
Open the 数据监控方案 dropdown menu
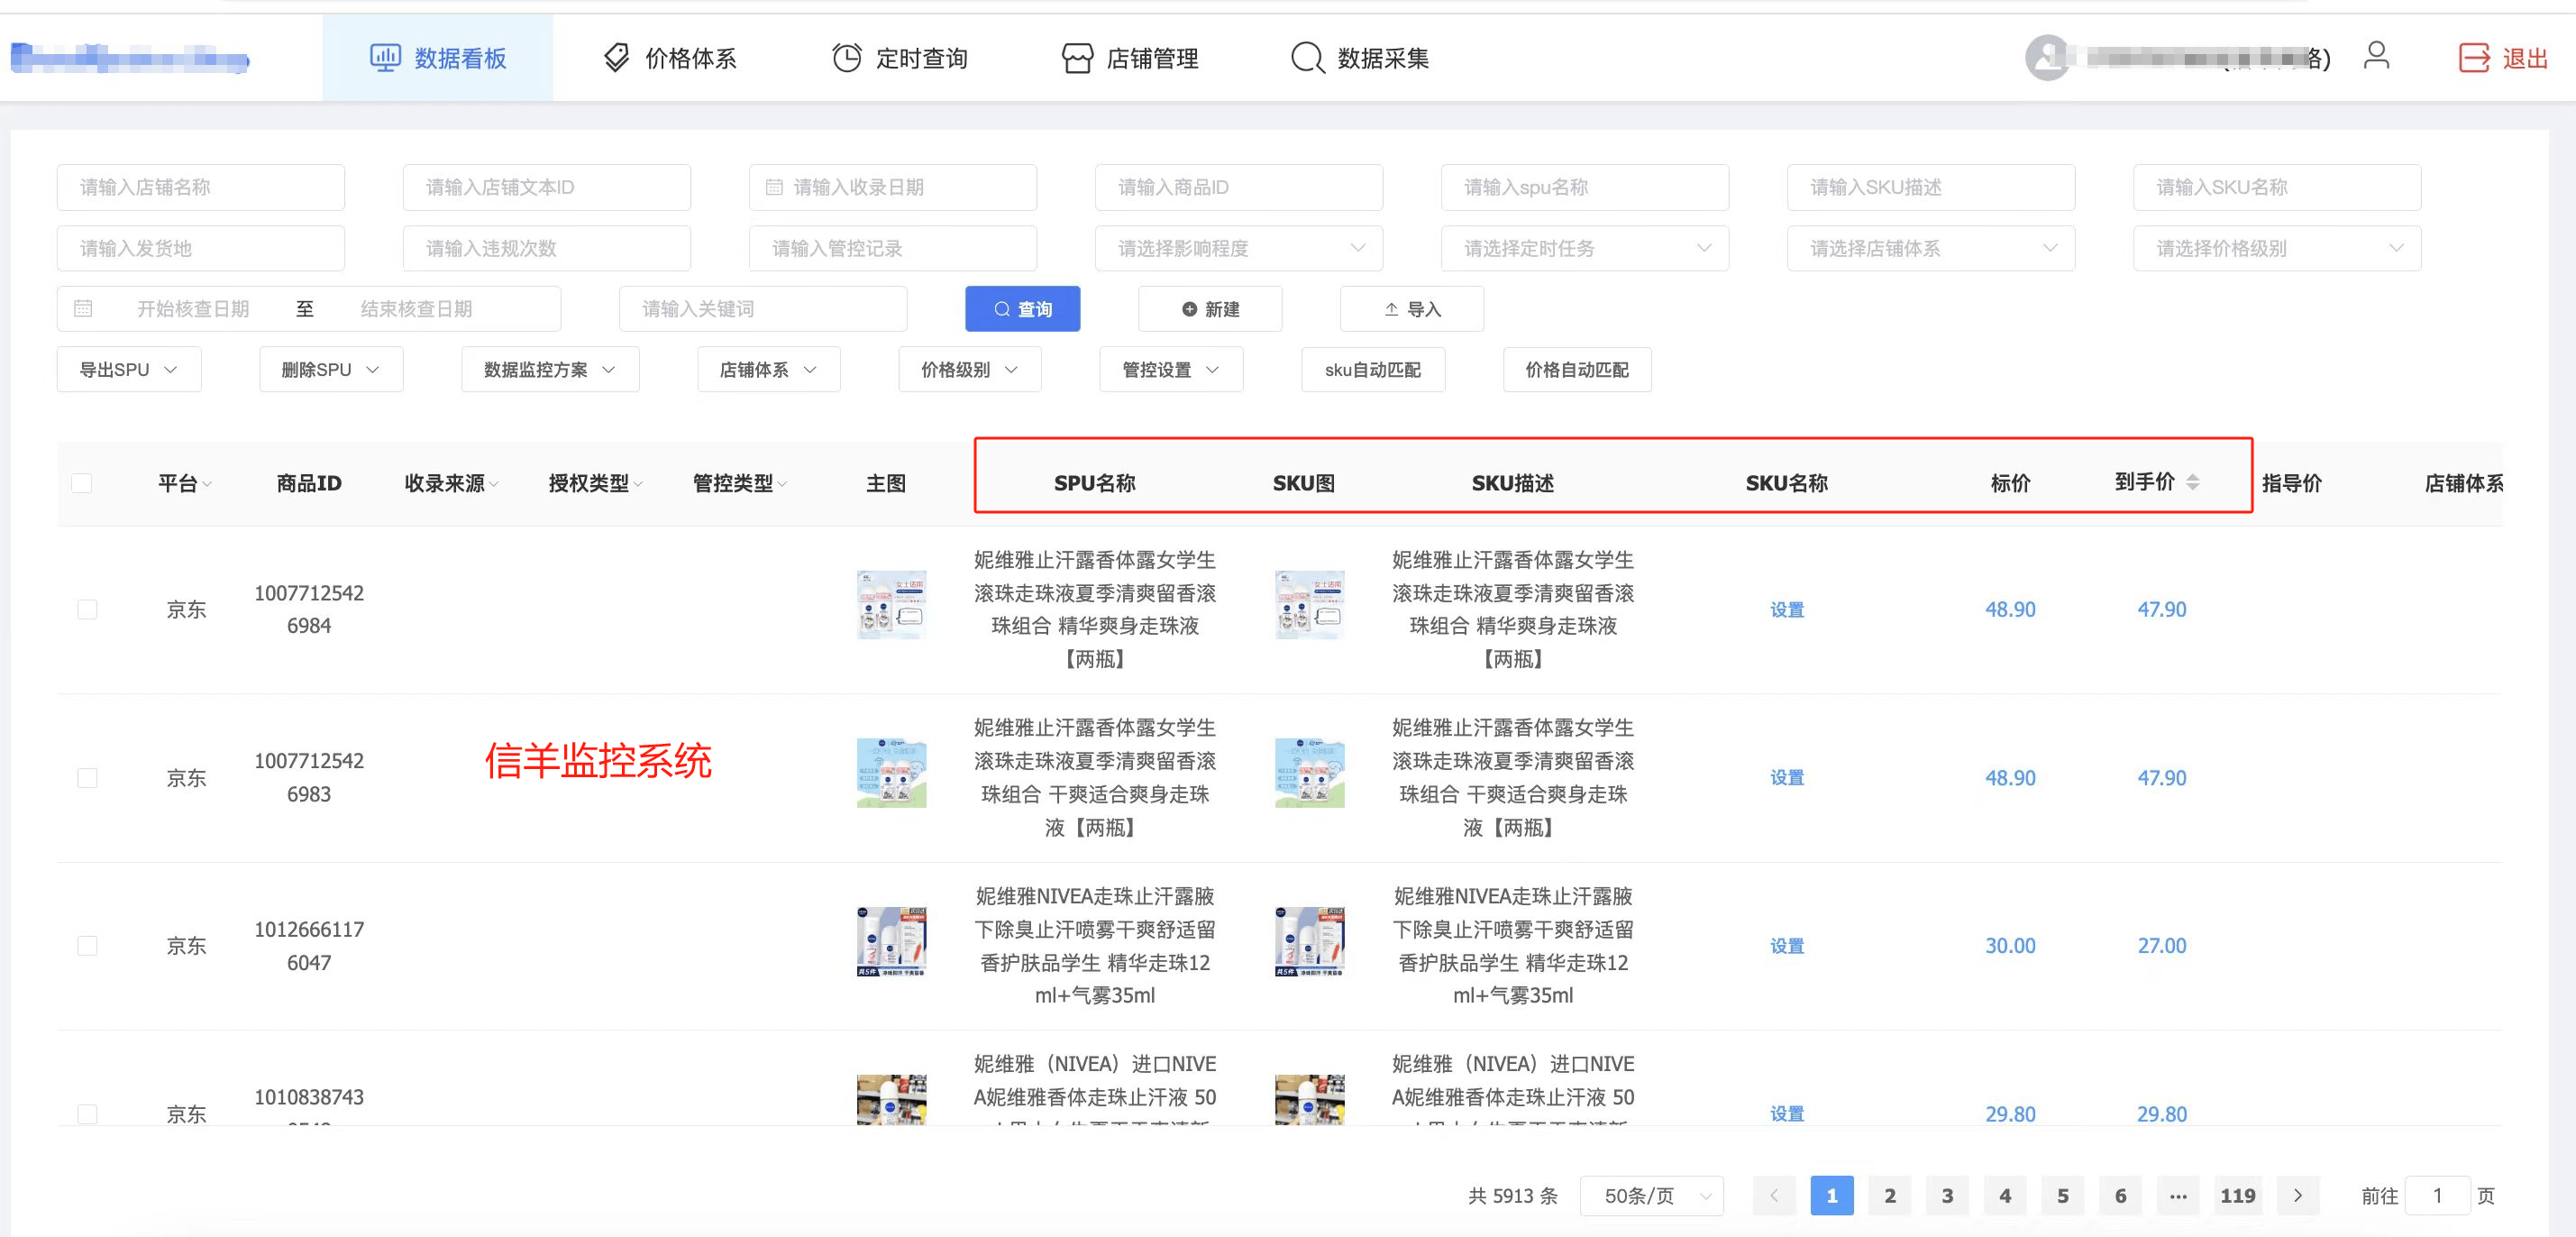tap(550, 370)
